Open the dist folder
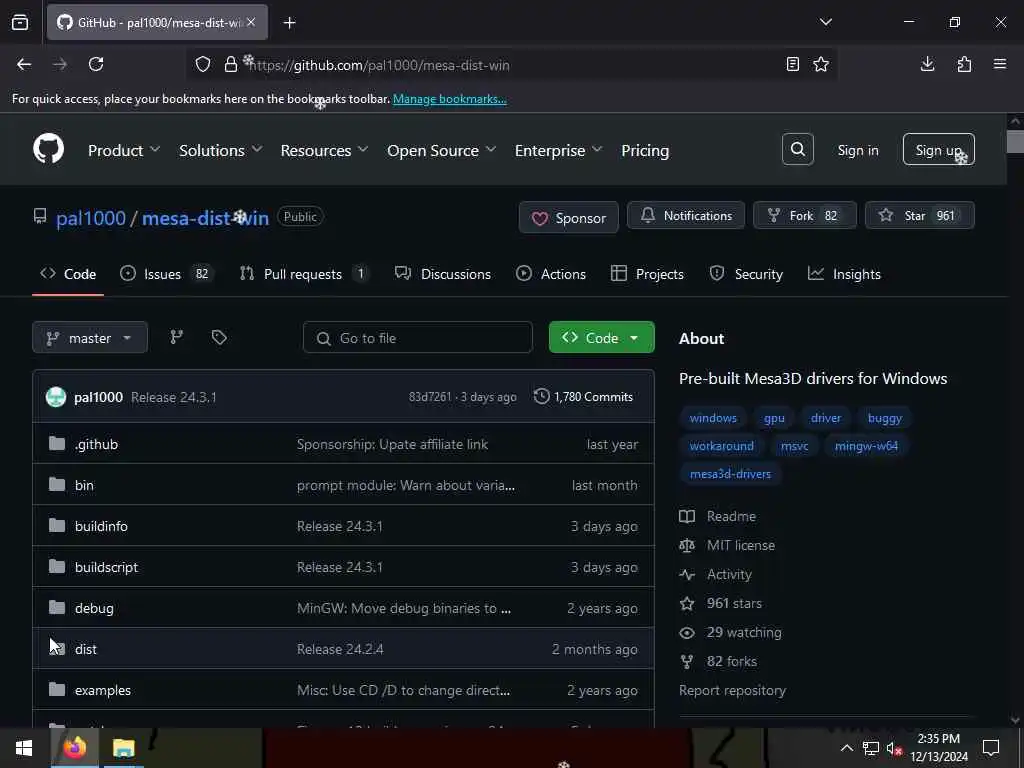 [x=86, y=649]
